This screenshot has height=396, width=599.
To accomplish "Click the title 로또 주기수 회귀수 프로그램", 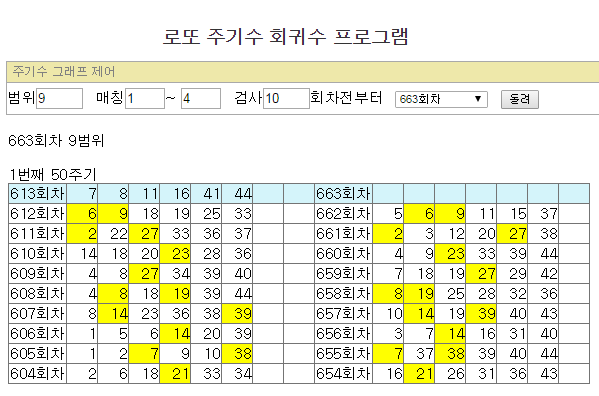I will (x=286, y=37).
